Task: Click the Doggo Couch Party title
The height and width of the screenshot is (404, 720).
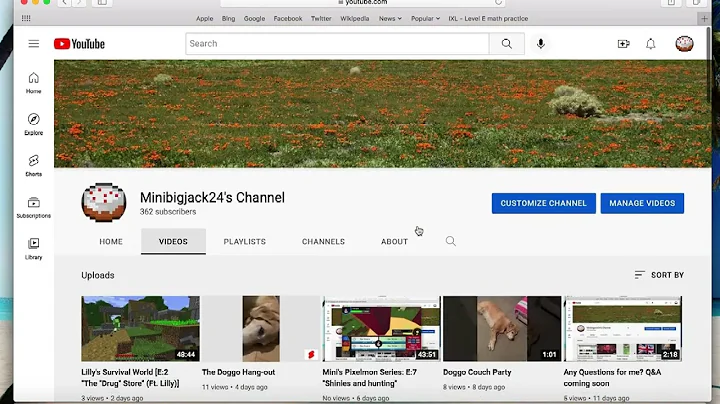Action: 477,372
